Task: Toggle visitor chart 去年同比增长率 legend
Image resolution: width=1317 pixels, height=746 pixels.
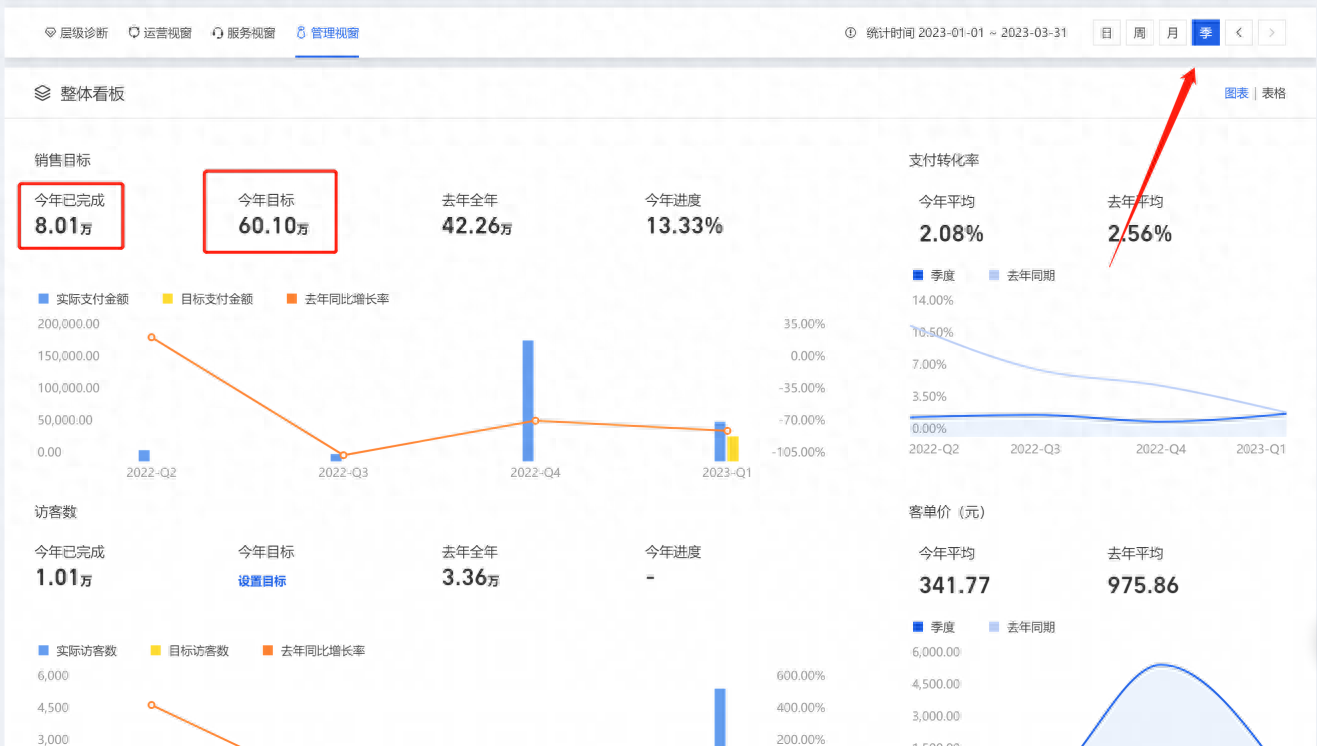Action: pos(313,651)
